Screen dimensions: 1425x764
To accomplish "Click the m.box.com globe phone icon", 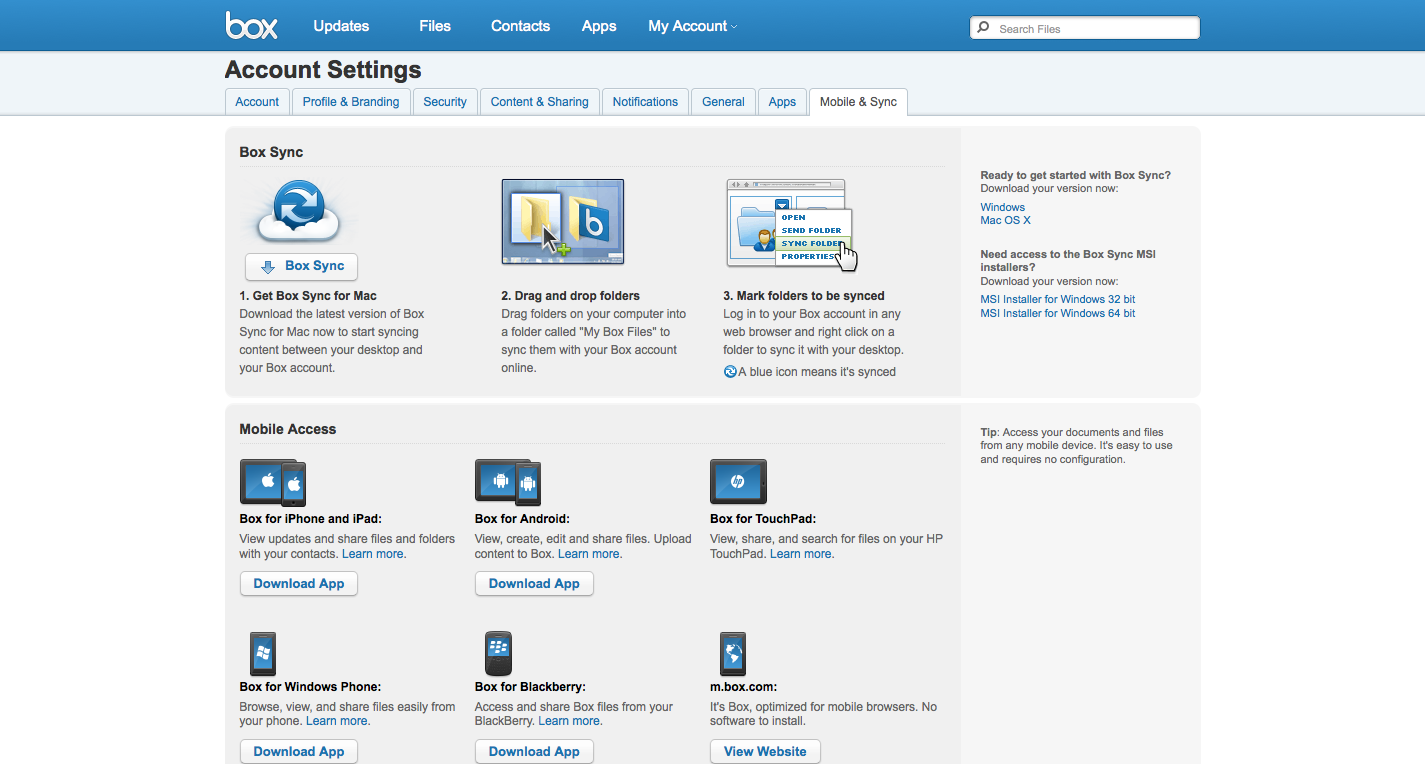I will [x=733, y=654].
